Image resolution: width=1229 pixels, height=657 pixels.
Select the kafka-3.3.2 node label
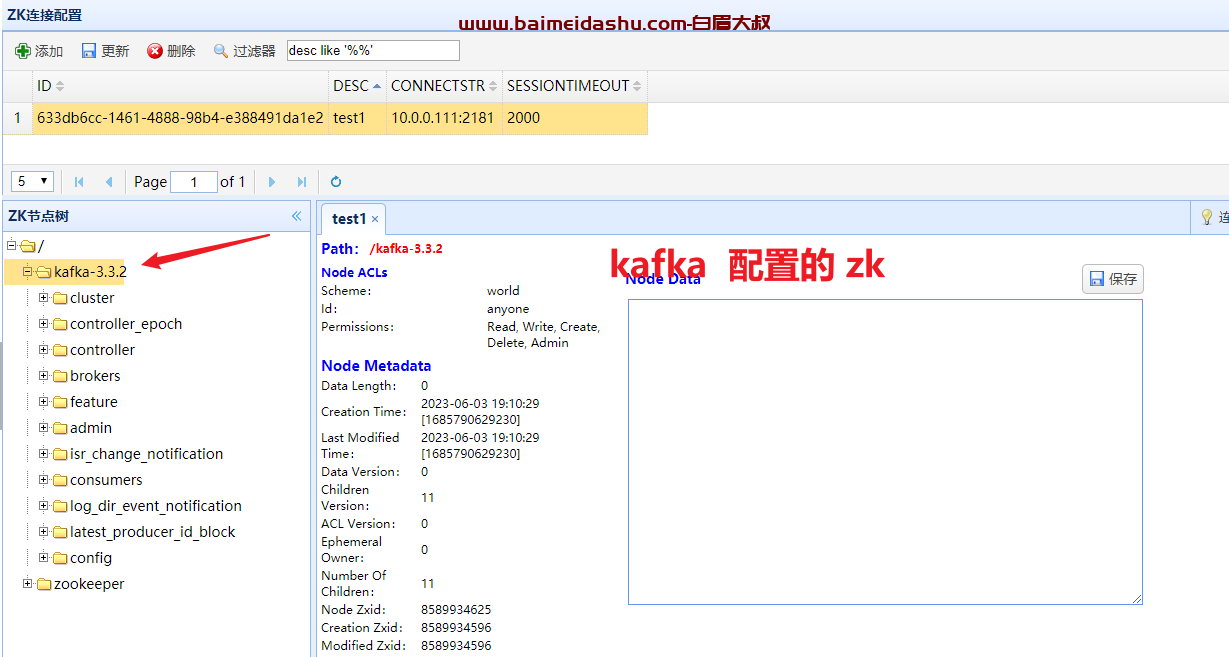click(x=90, y=272)
